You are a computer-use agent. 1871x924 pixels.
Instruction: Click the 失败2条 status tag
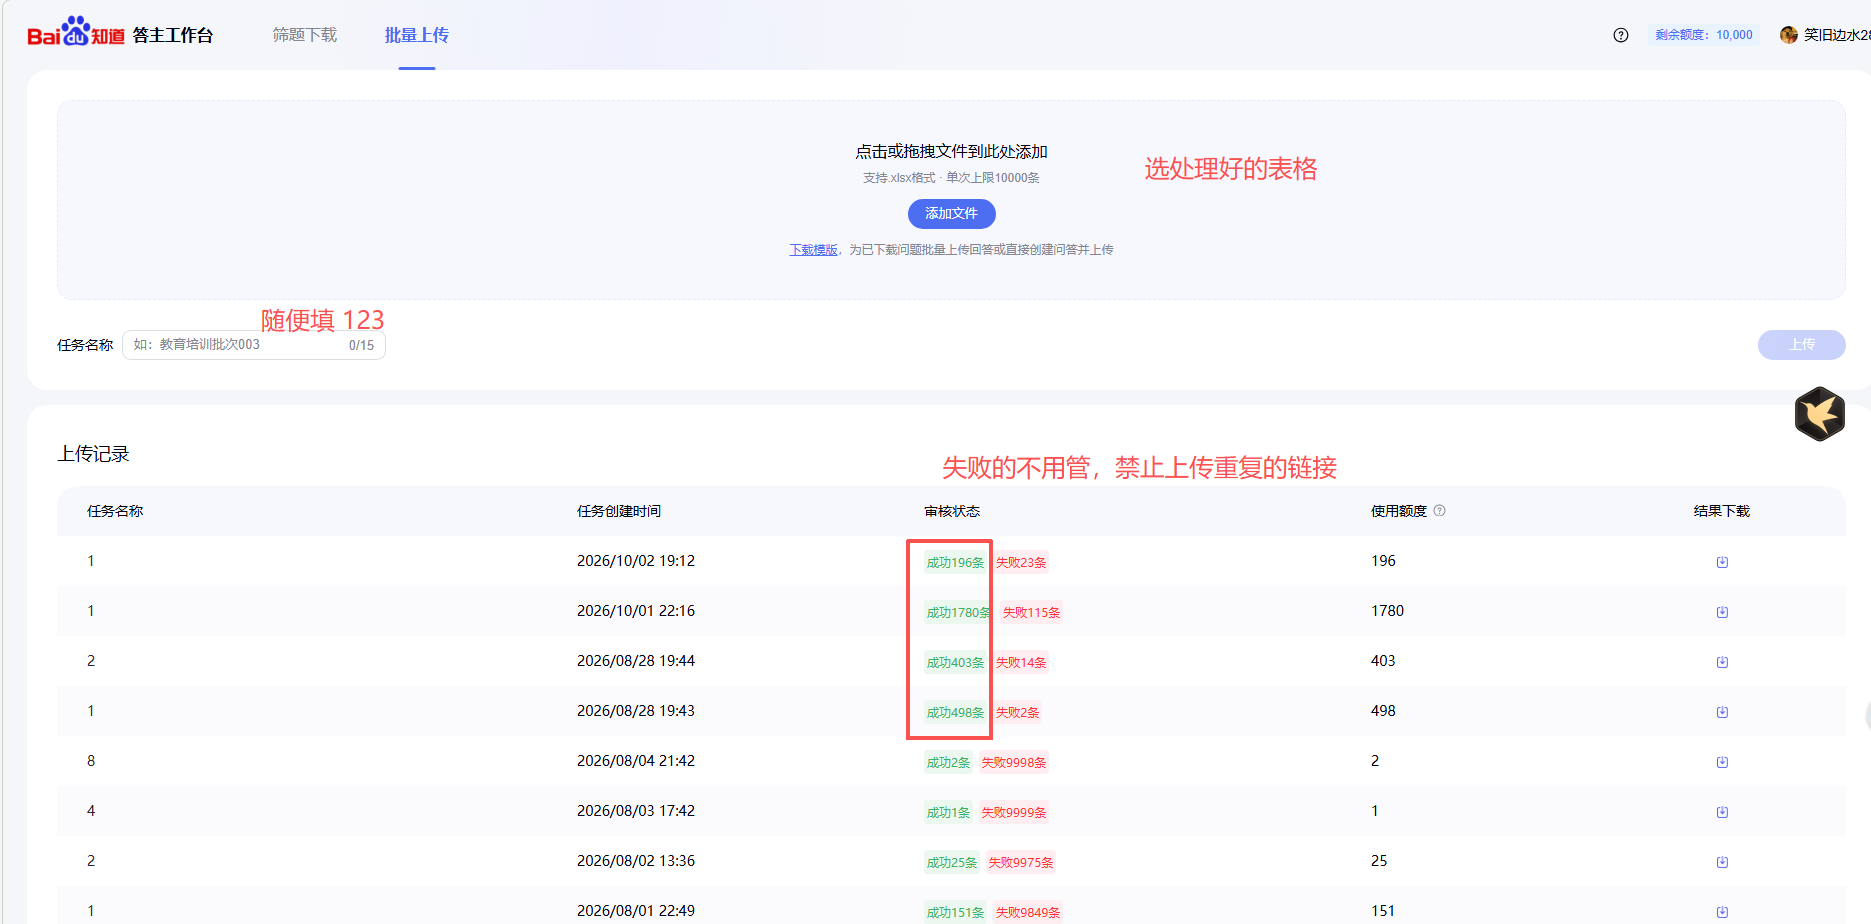tap(1018, 713)
